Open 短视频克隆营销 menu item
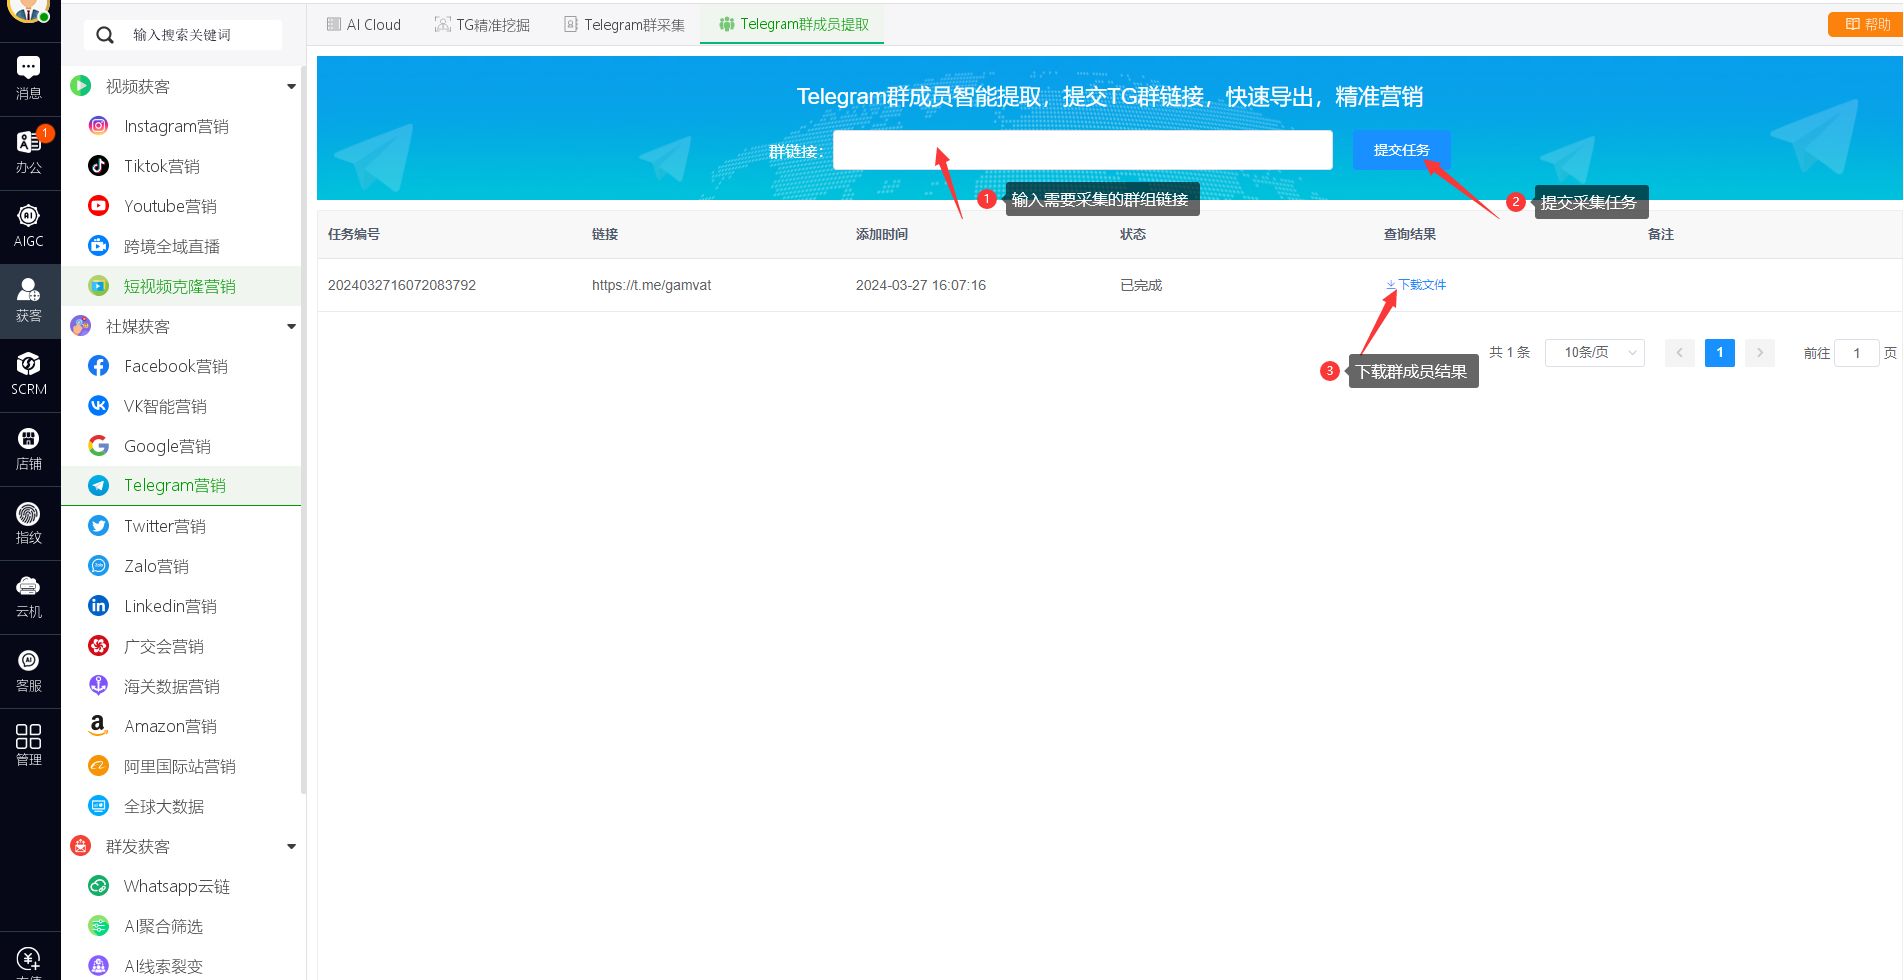 (x=182, y=286)
